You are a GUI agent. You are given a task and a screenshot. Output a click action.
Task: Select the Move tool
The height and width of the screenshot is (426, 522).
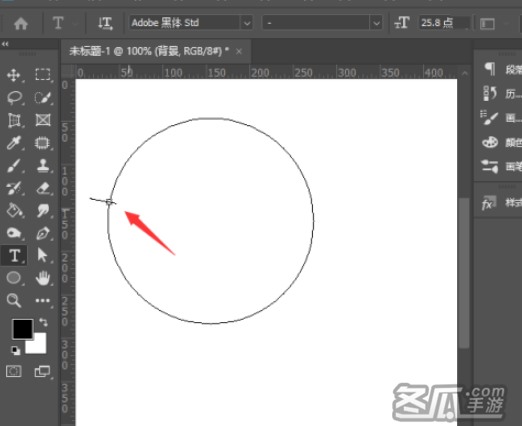coord(14,75)
